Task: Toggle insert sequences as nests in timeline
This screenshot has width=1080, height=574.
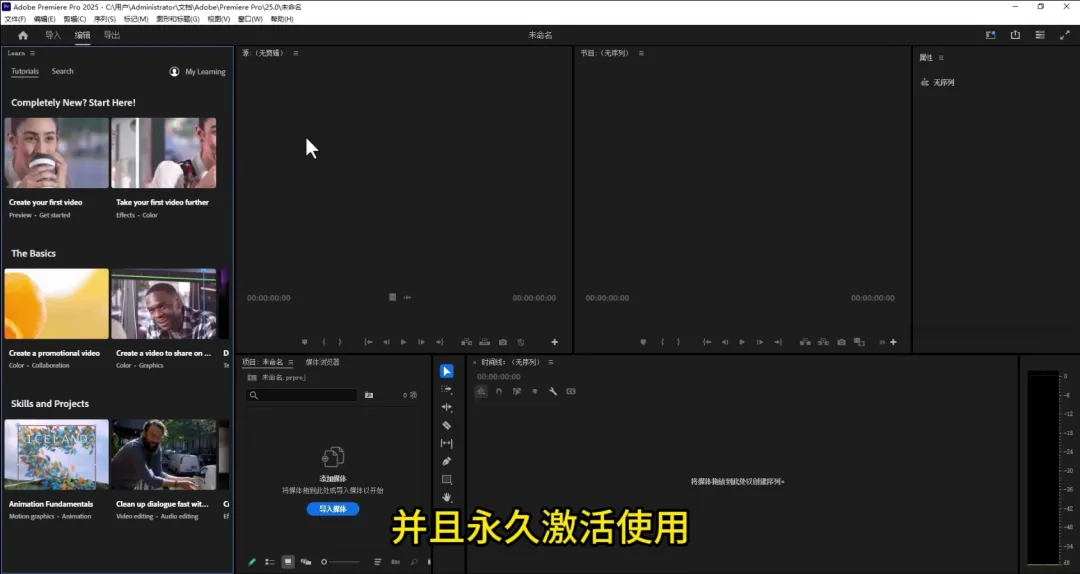Action: [x=481, y=391]
